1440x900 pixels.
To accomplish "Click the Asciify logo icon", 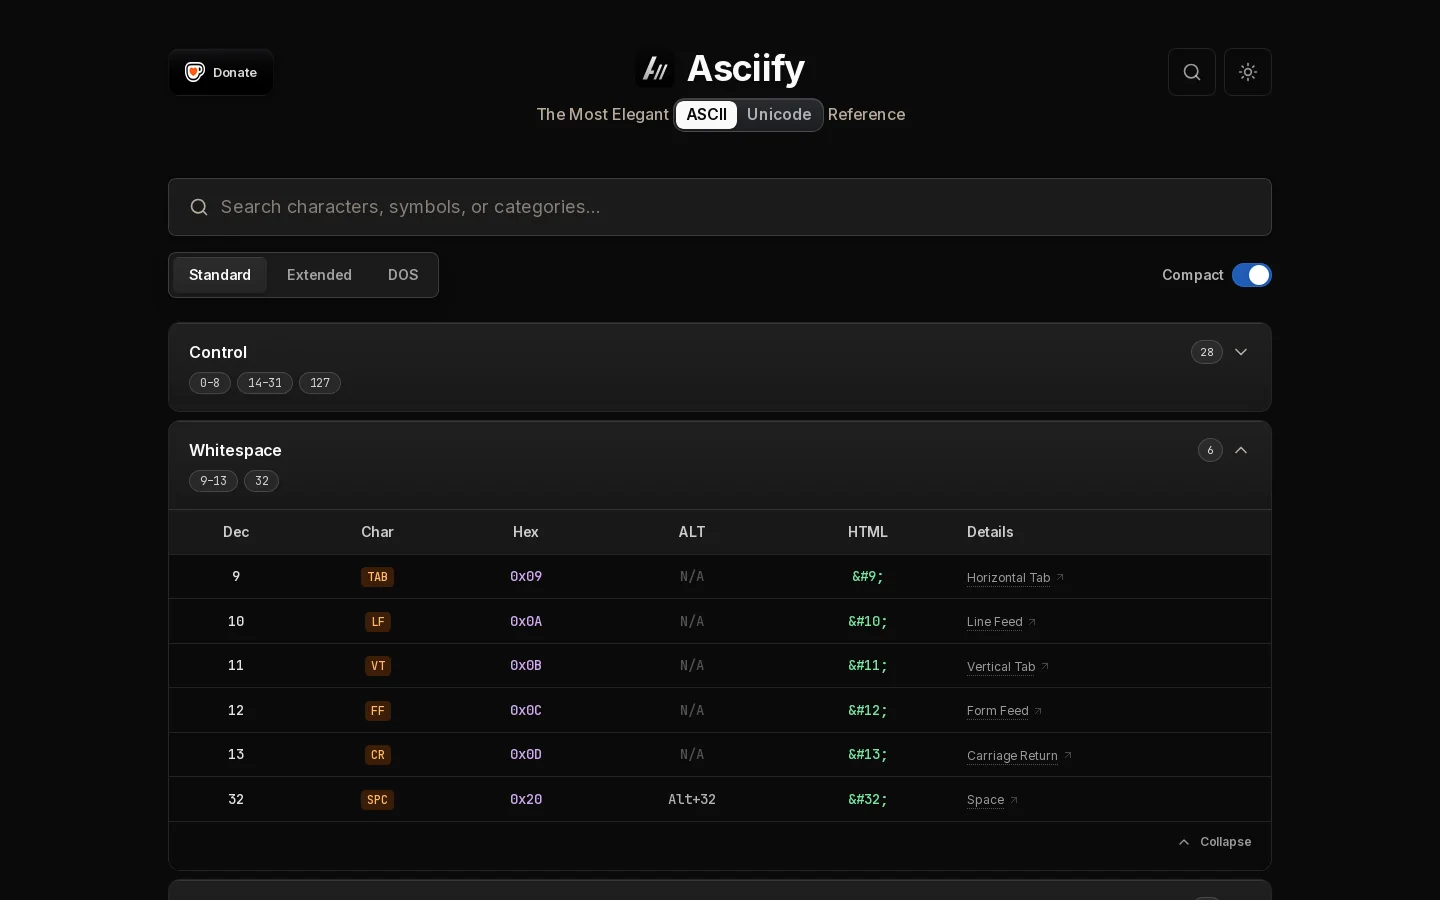I will (655, 69).
